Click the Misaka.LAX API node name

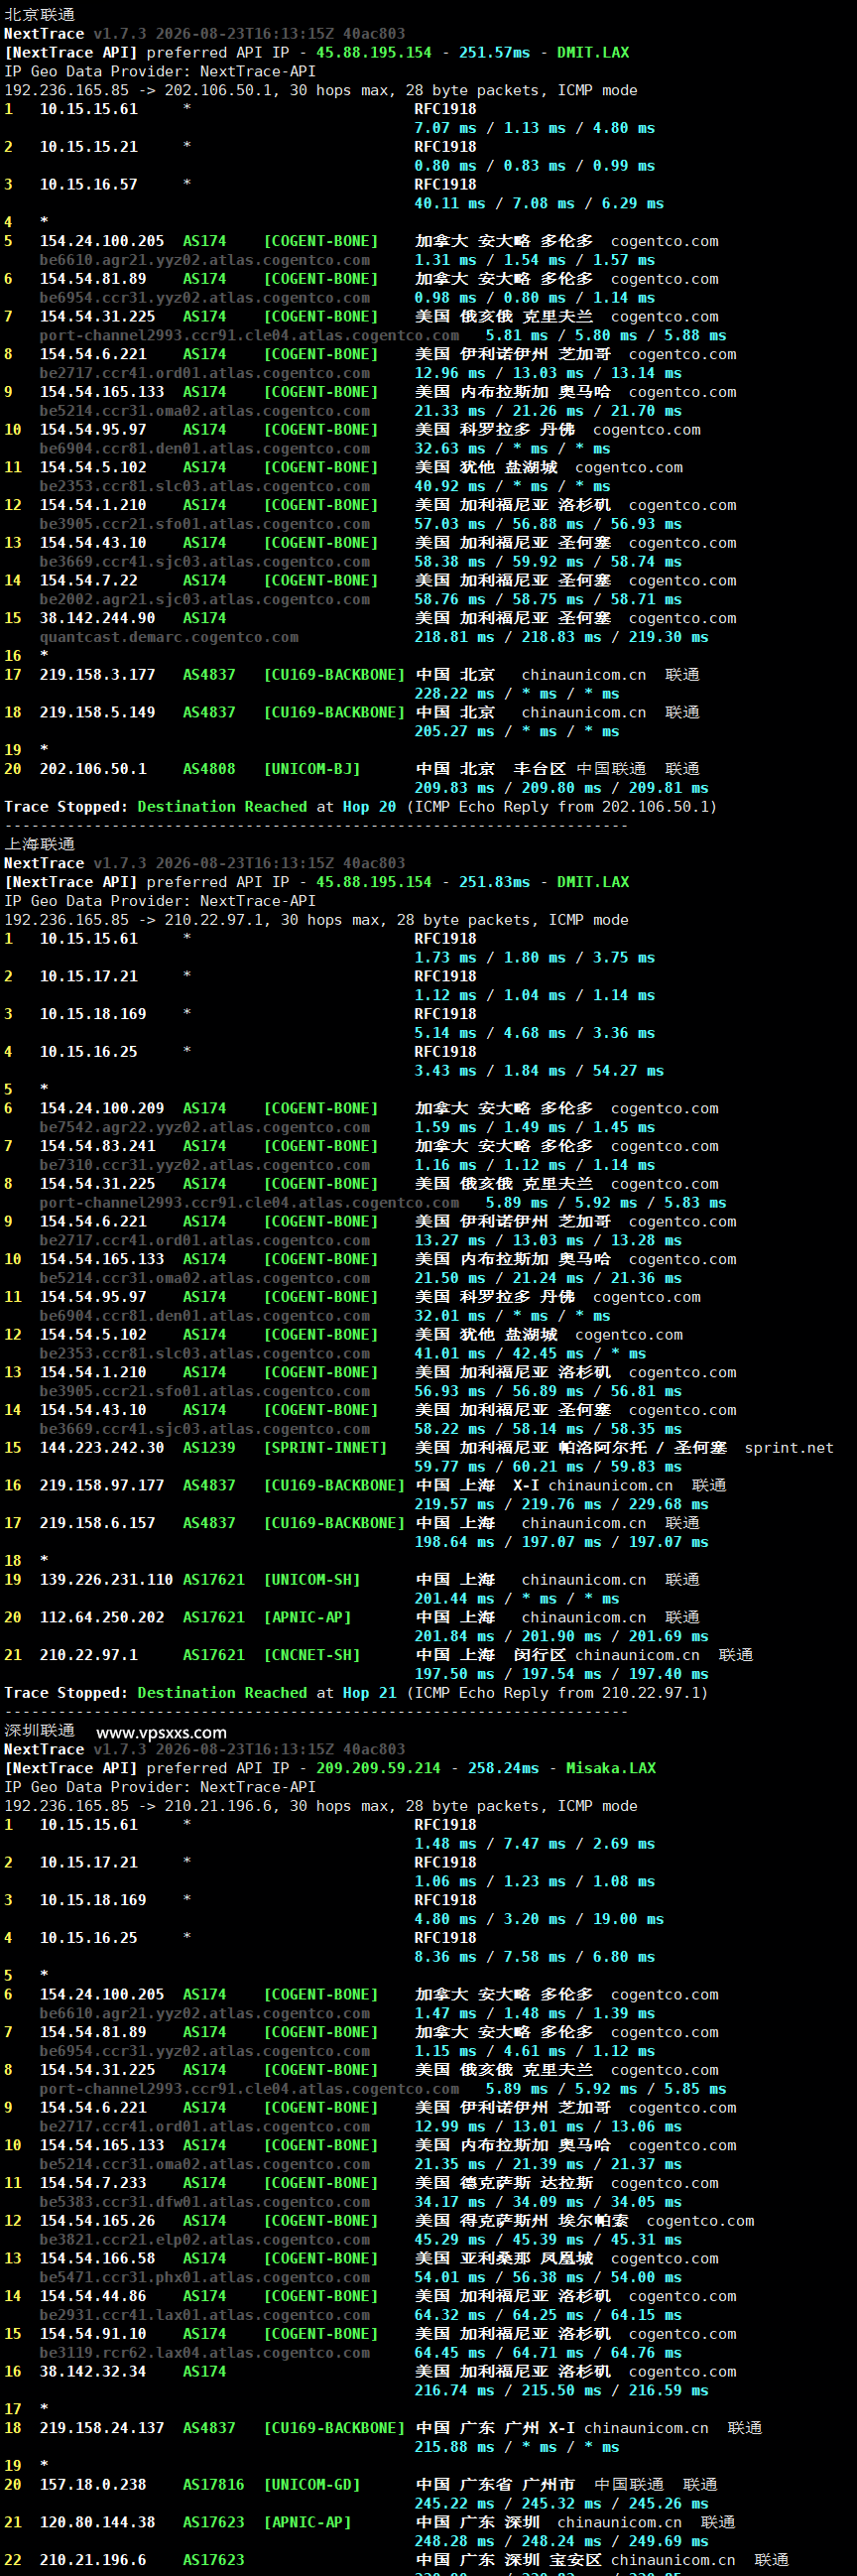611,1768
